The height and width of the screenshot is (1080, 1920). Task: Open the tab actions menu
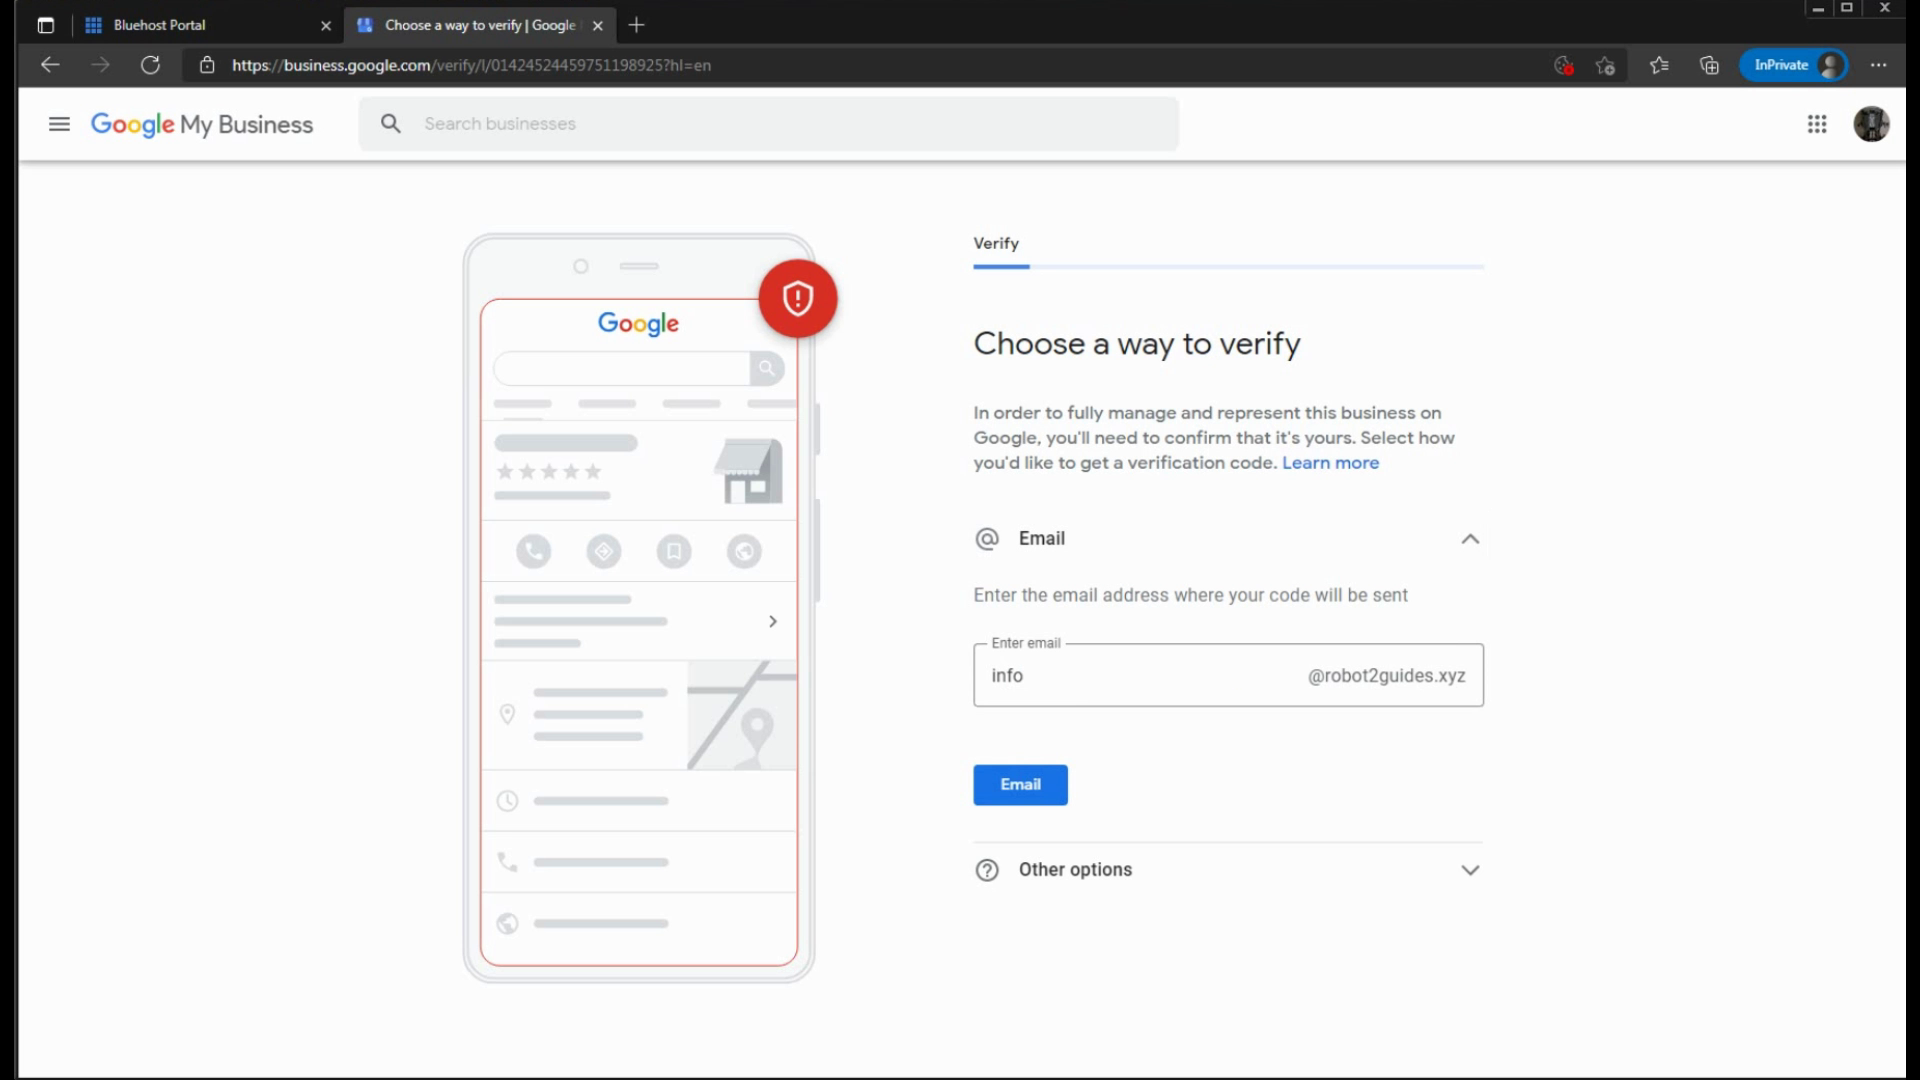coord(45,25)
